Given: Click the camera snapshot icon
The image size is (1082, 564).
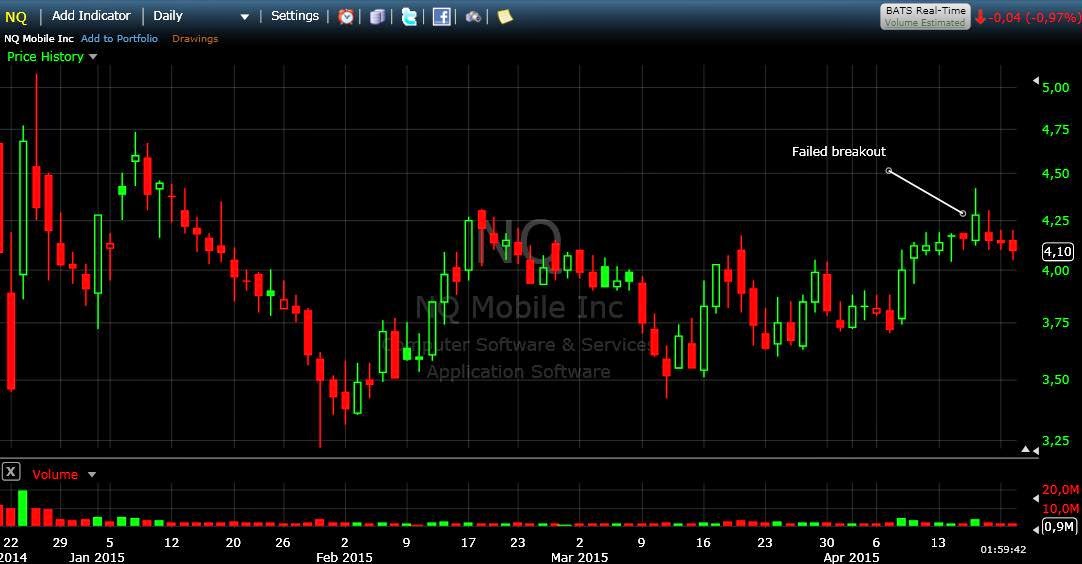Looking at the screenshot, I should pyautogui.click(x=473, y=17).
